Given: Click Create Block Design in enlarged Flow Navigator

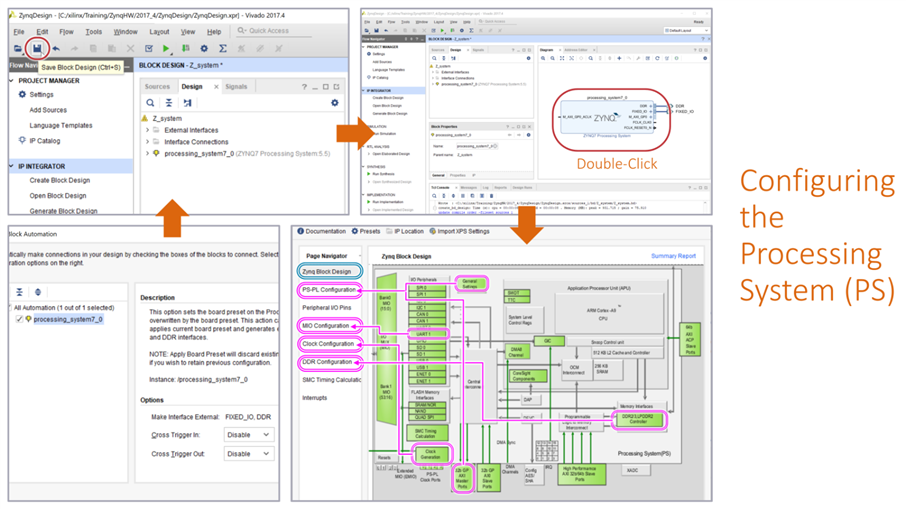Looking at the screenshot, I should pyautogui.click(x=60, y=180).
